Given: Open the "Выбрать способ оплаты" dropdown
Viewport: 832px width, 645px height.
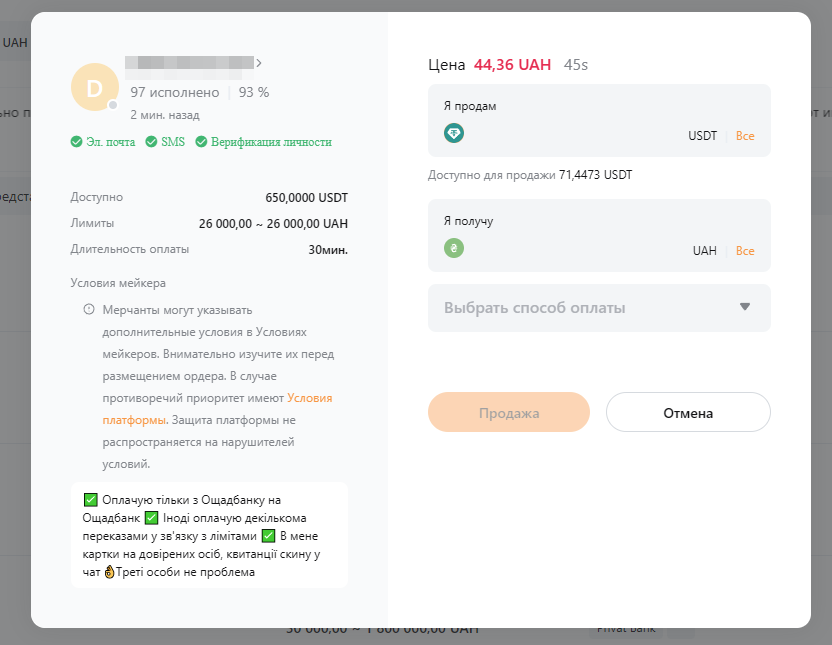Looking at the screenshot, I should pyautogui.click(x=599, y=308).
